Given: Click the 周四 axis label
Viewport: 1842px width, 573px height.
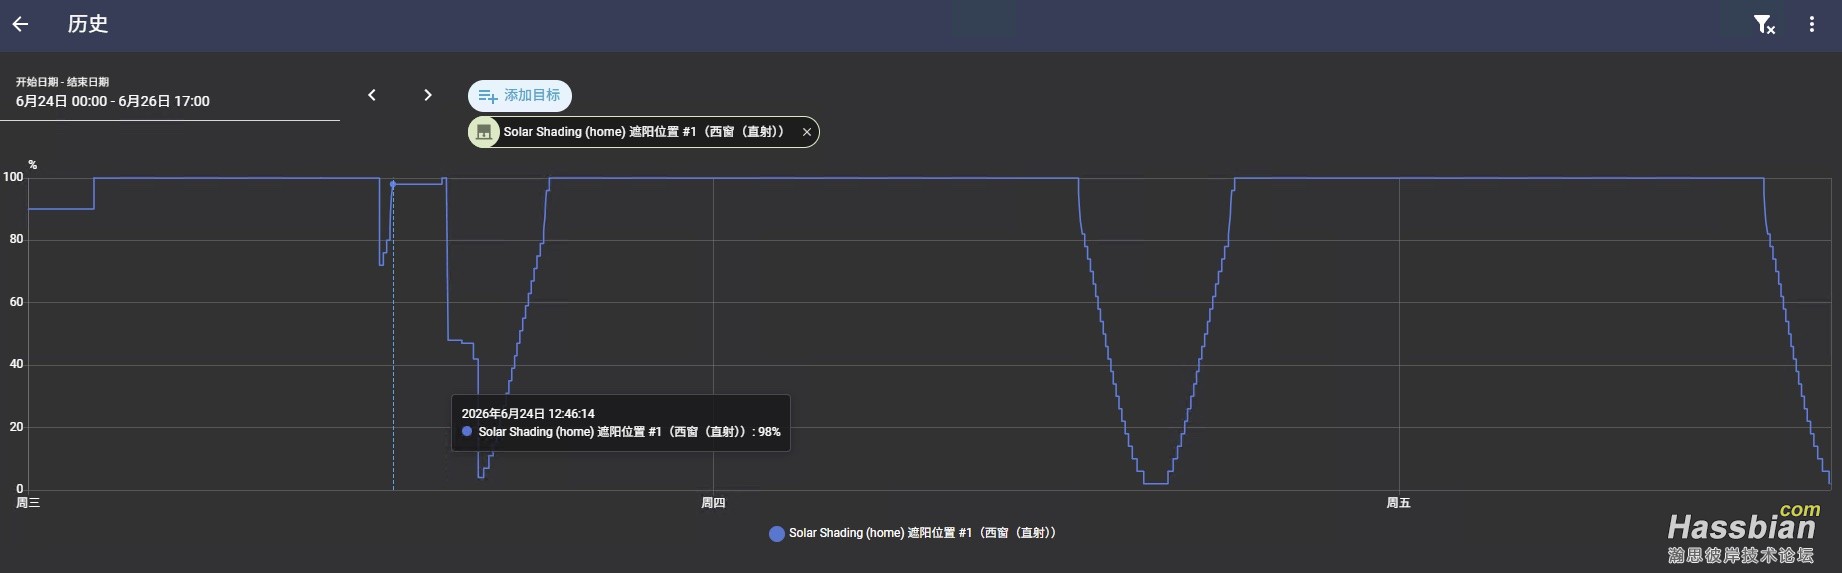Looking at the screenshot, I should click(713, 503).
